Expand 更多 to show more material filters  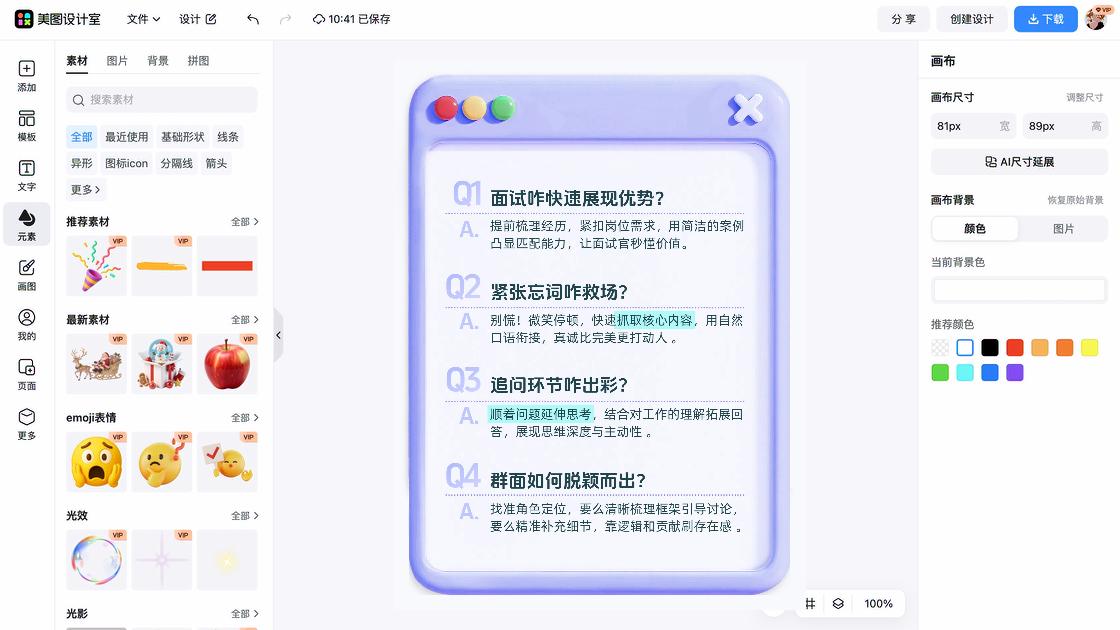pos(84,189)
